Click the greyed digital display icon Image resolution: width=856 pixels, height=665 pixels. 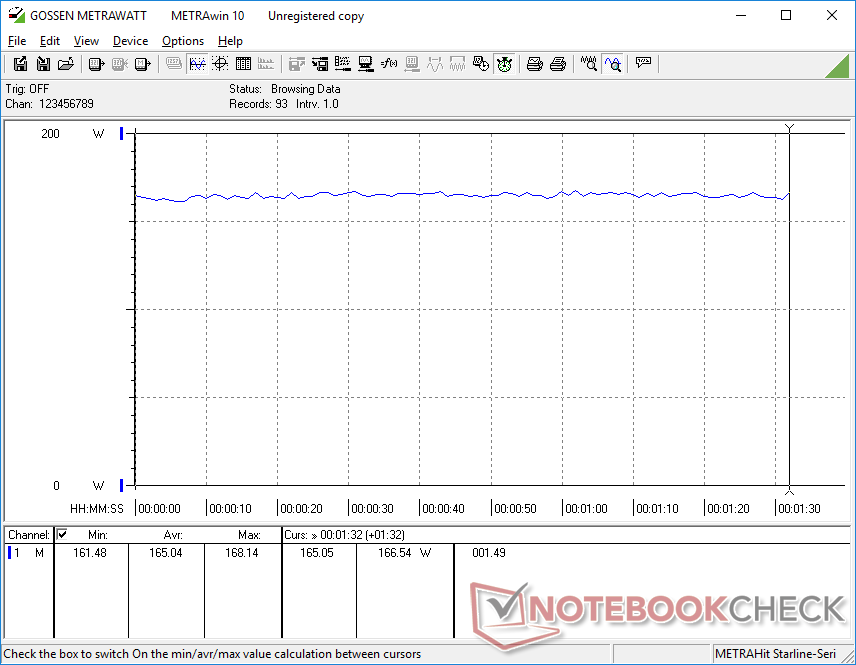click(174, 64)
